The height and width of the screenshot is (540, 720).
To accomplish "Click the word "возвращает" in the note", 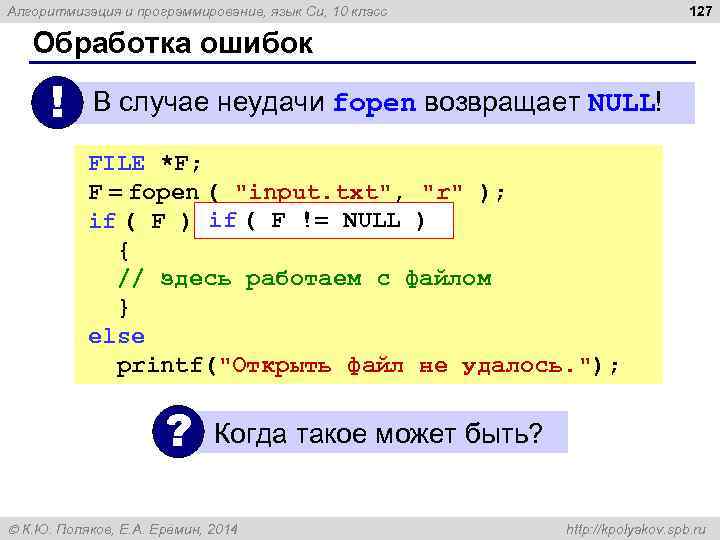I will pos(501,102).
